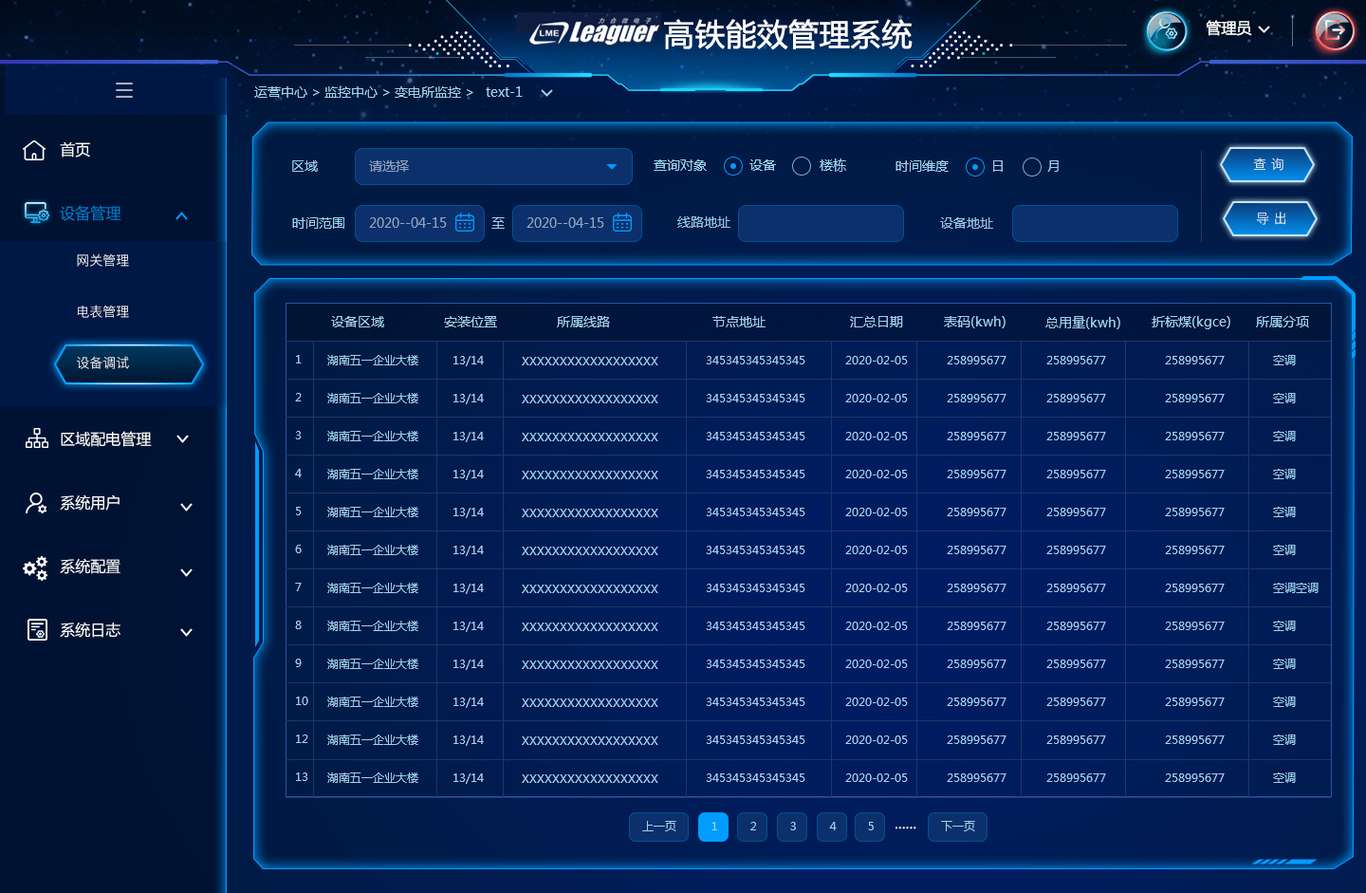Click 湖南五一企业大楼 in row 1

coord(373,360)
